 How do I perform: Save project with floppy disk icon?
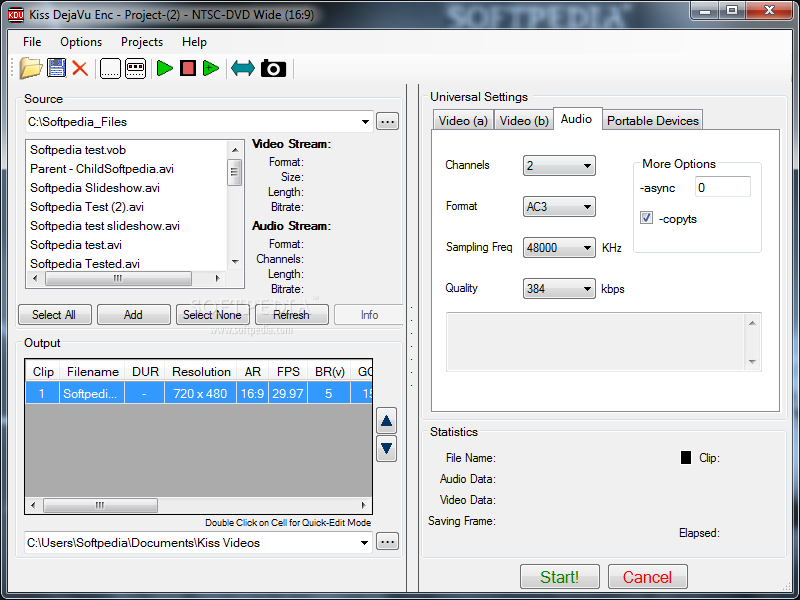[56, 68]
